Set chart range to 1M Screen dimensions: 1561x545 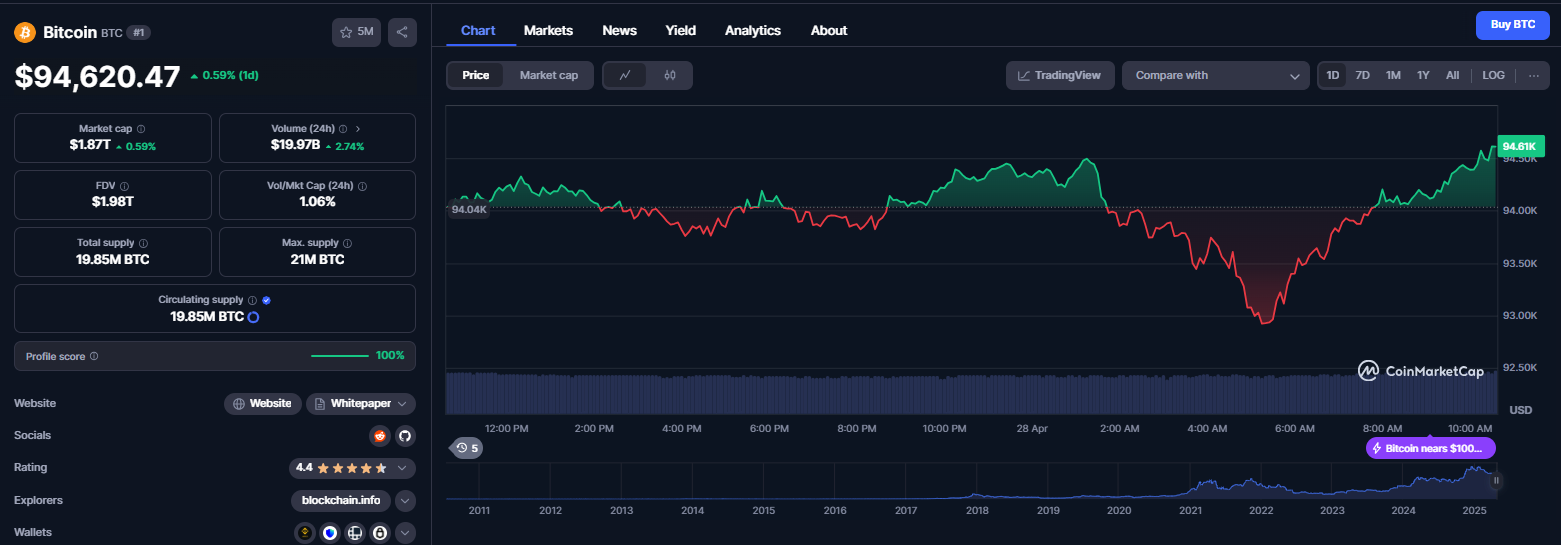coord(1393,75)
